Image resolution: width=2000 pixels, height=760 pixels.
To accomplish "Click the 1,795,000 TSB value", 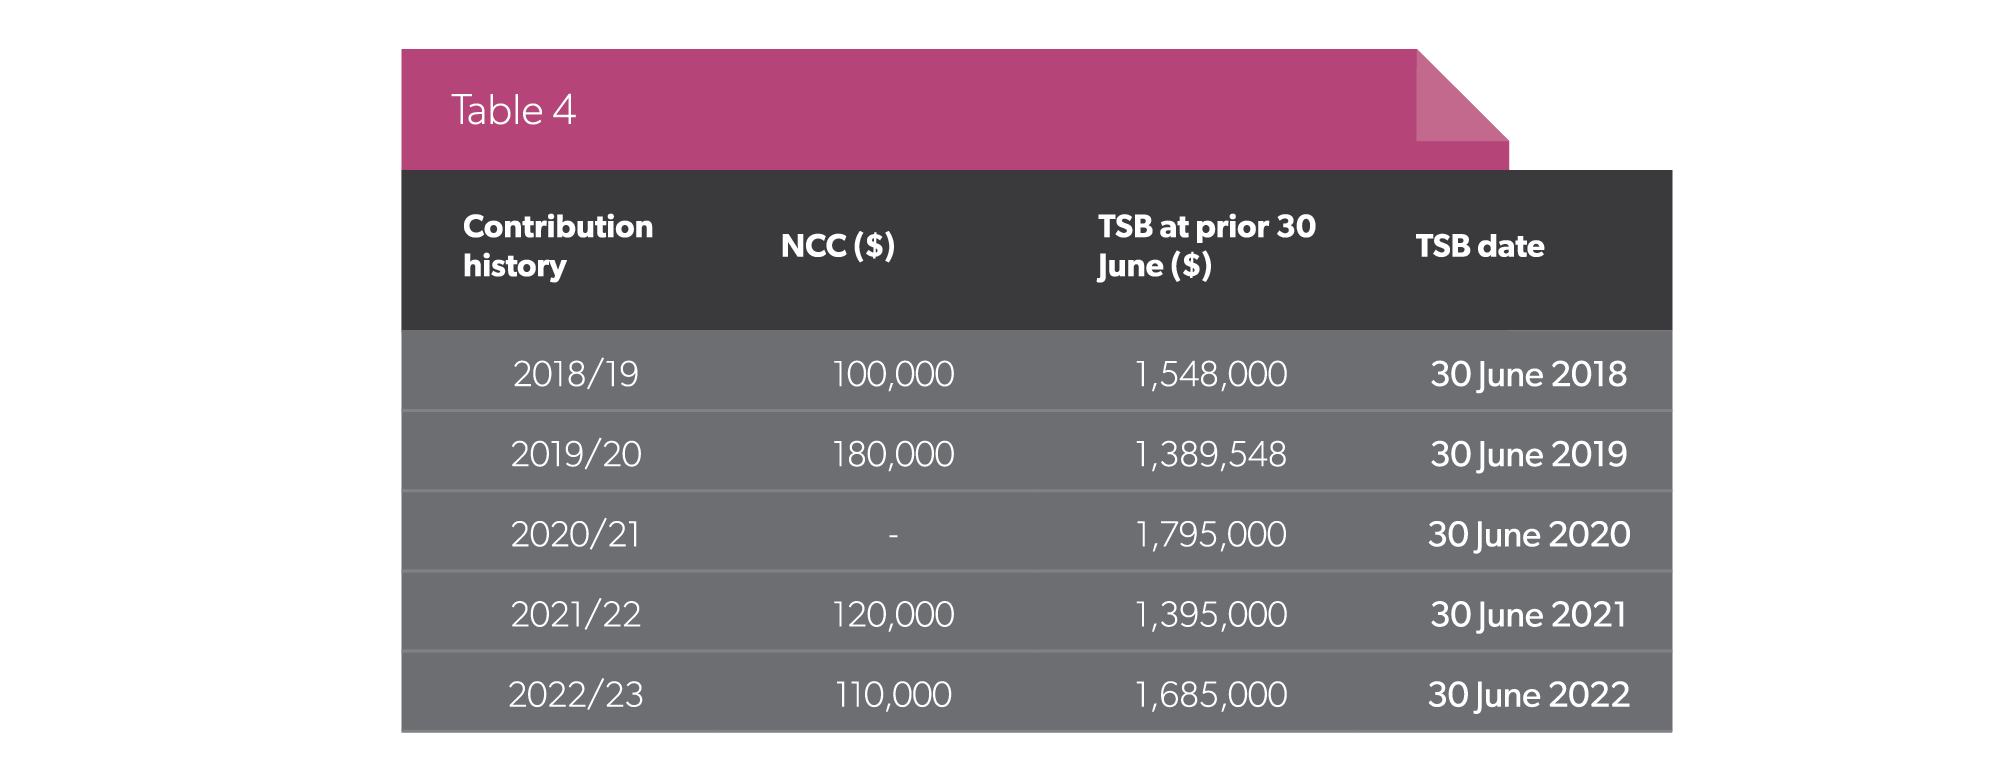I will pyautogui.click(x=1211, y=534).
